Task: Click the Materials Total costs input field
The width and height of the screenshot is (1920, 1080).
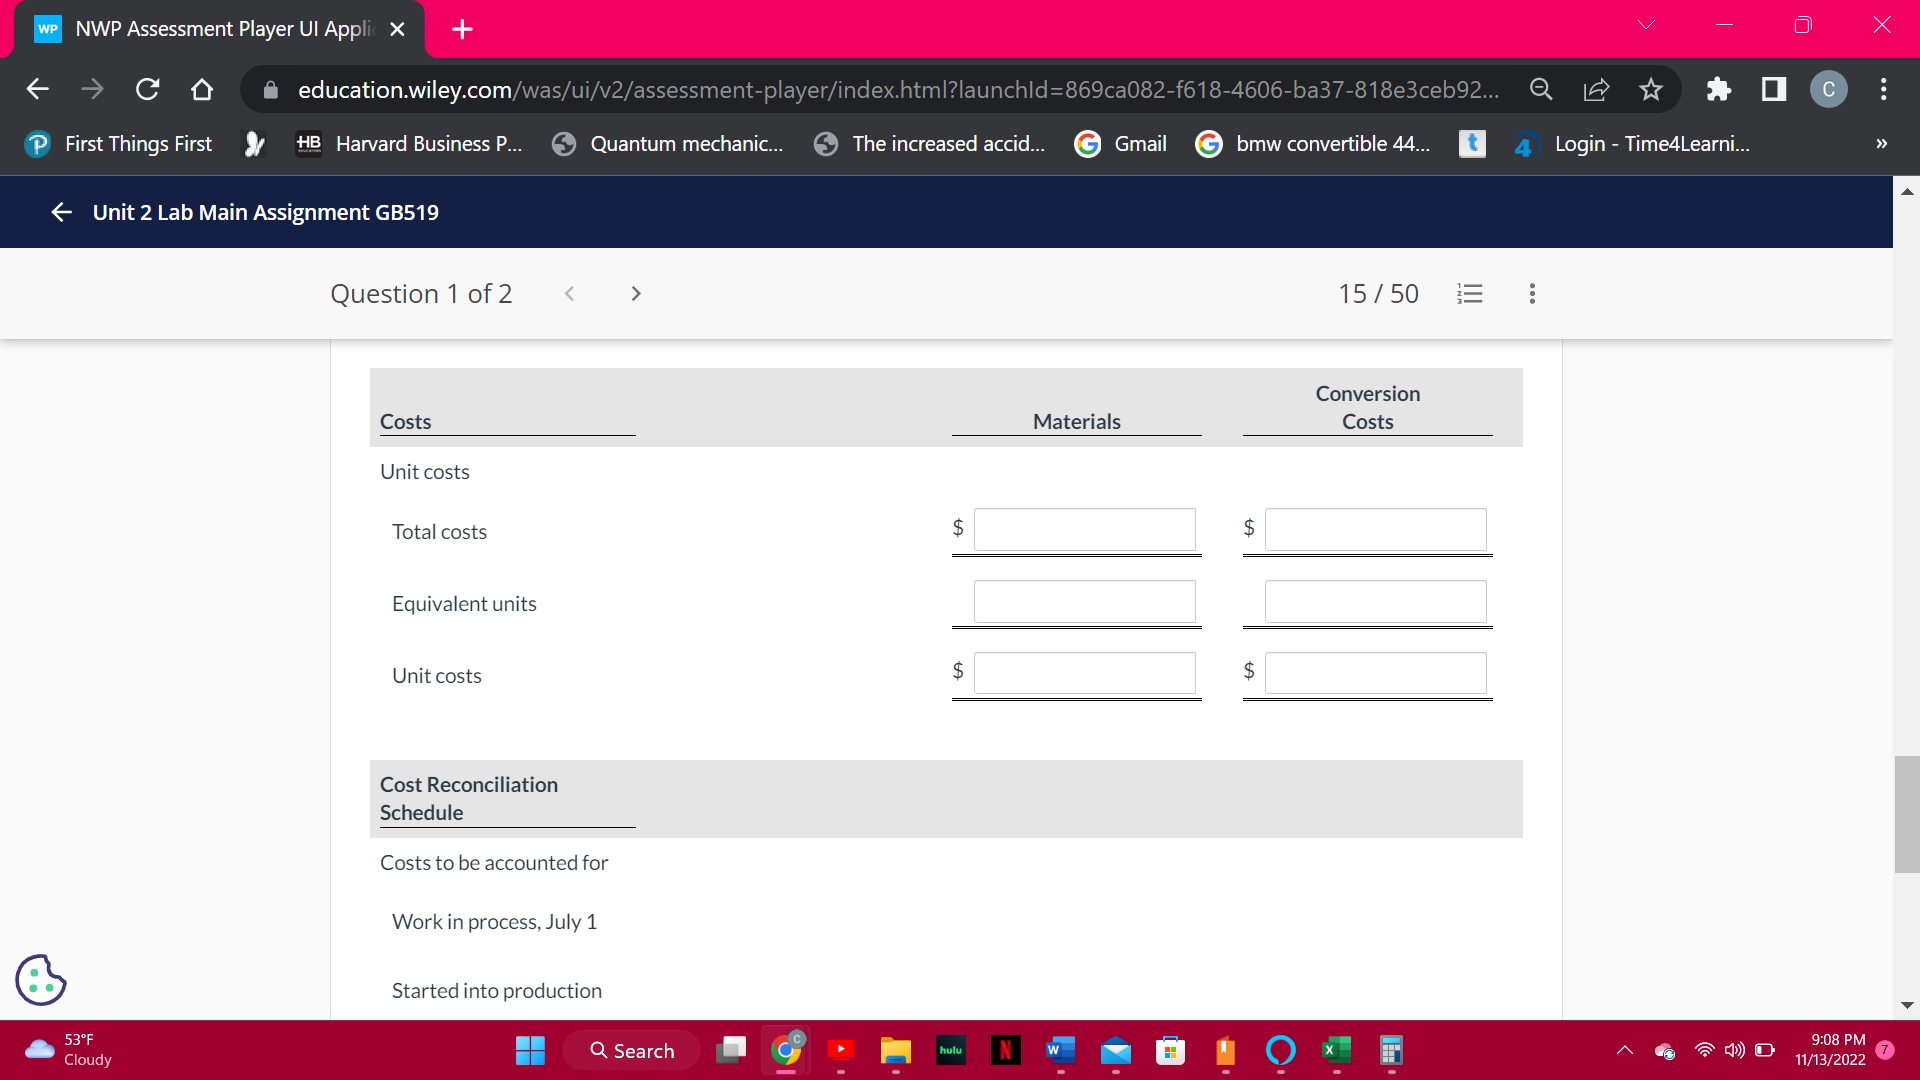Action: [x=1084, y=530]
